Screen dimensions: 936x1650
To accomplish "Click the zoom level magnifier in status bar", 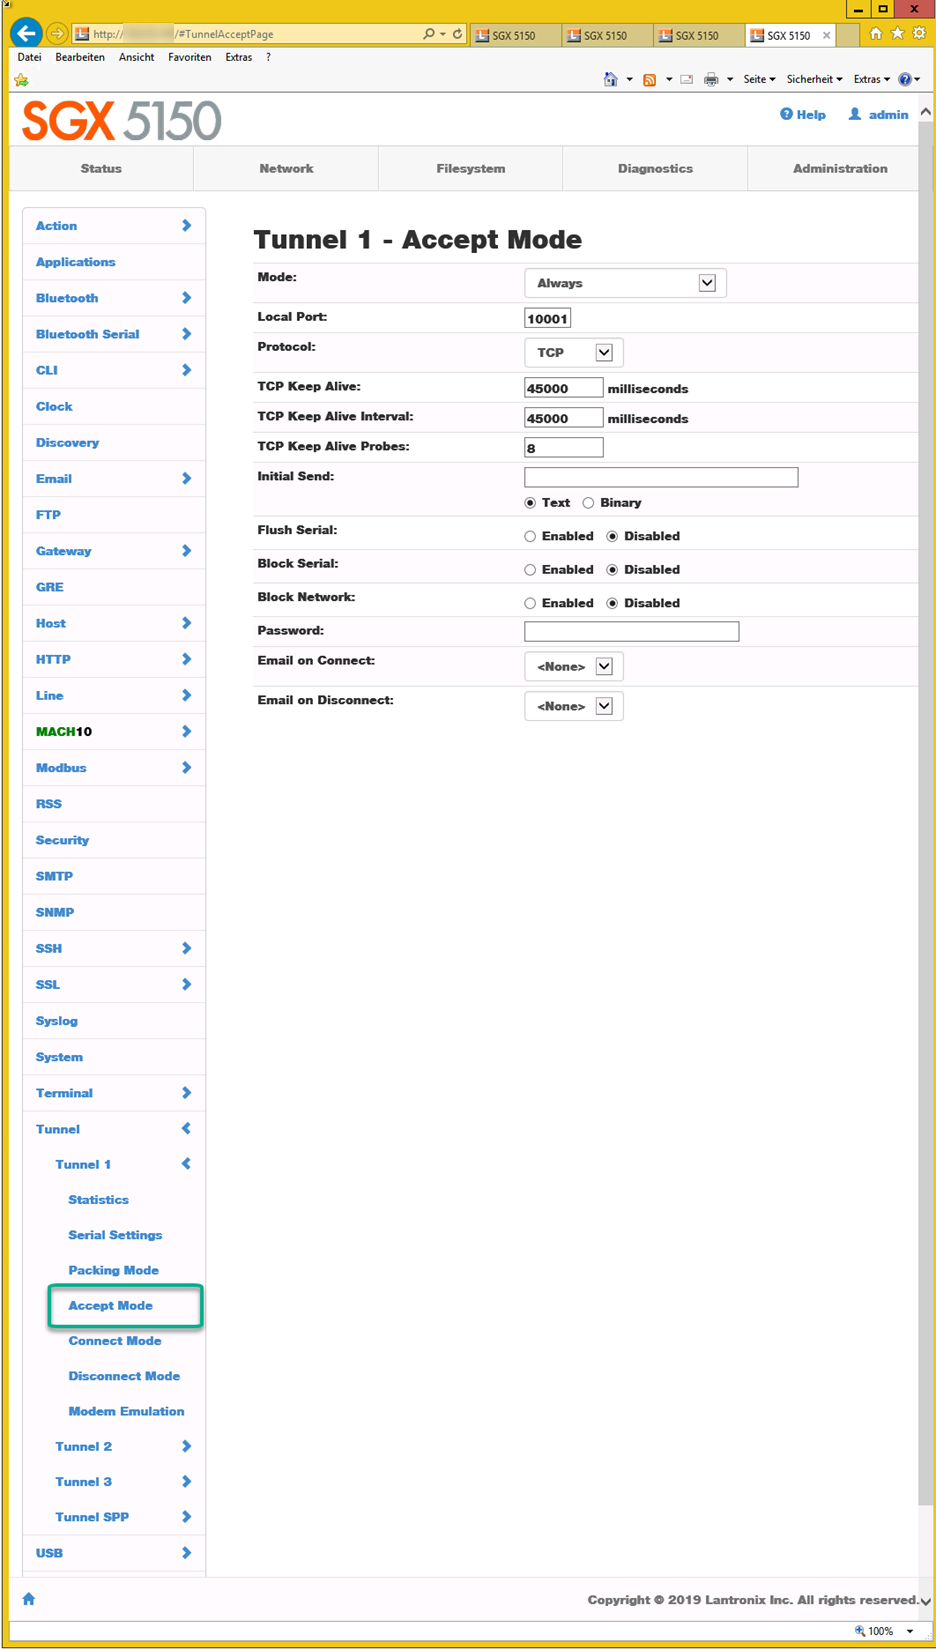I will pyautogui.click(x=859, y=1631).
